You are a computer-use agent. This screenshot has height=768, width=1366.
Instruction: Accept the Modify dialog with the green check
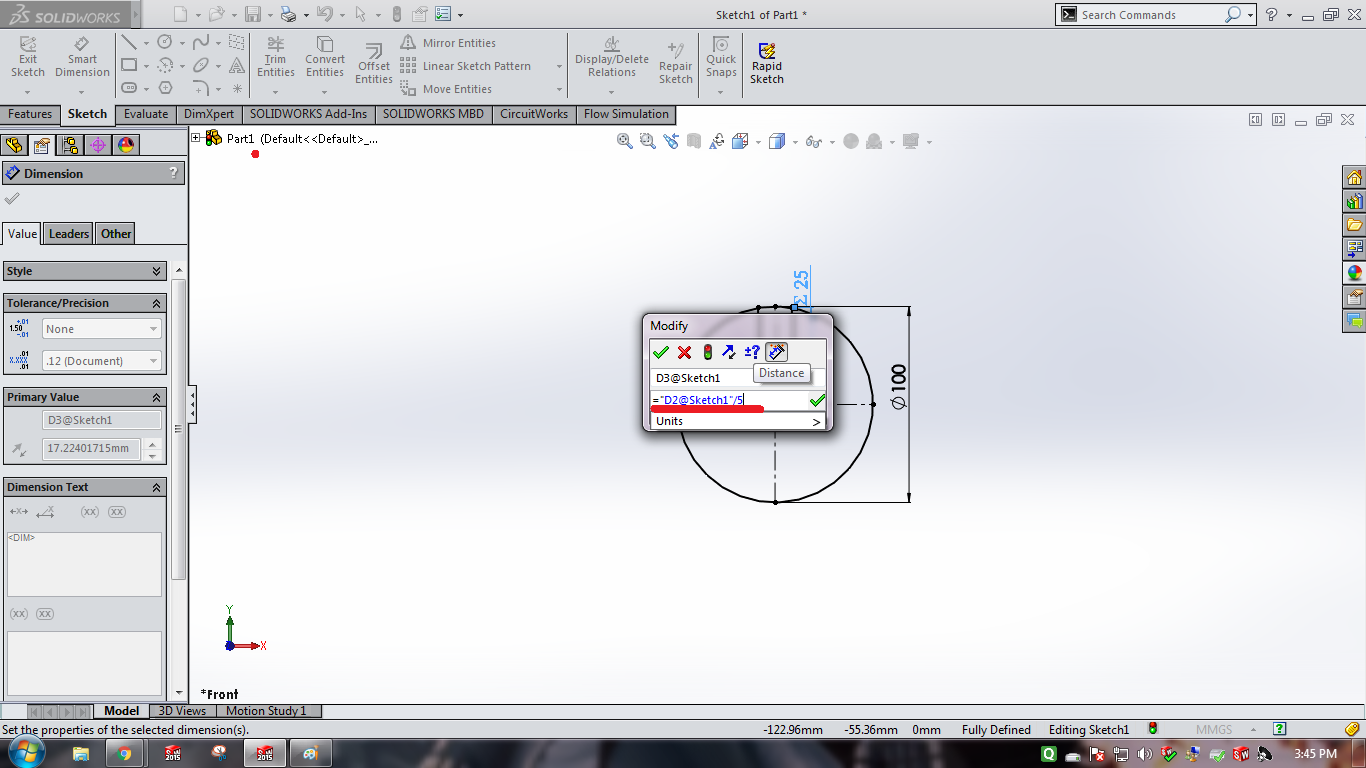660,352
